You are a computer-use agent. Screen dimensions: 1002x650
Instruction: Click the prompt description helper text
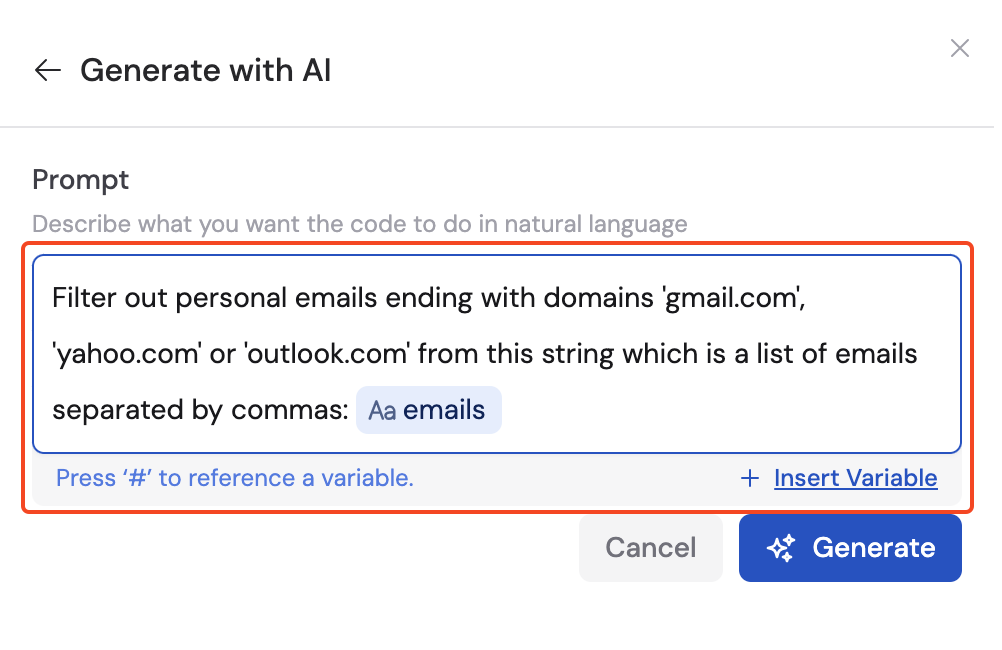pyautogui.click(x=360, y=223)
